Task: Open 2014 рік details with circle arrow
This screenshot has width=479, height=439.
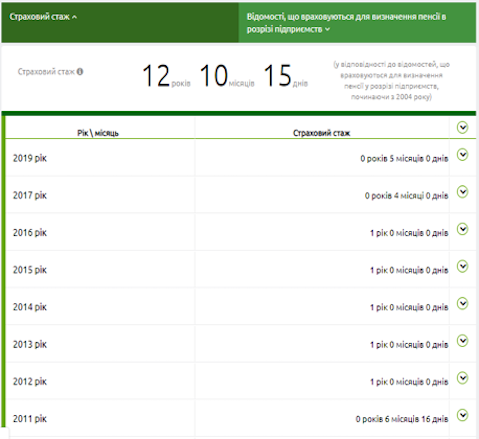Action: click(462, 304)
